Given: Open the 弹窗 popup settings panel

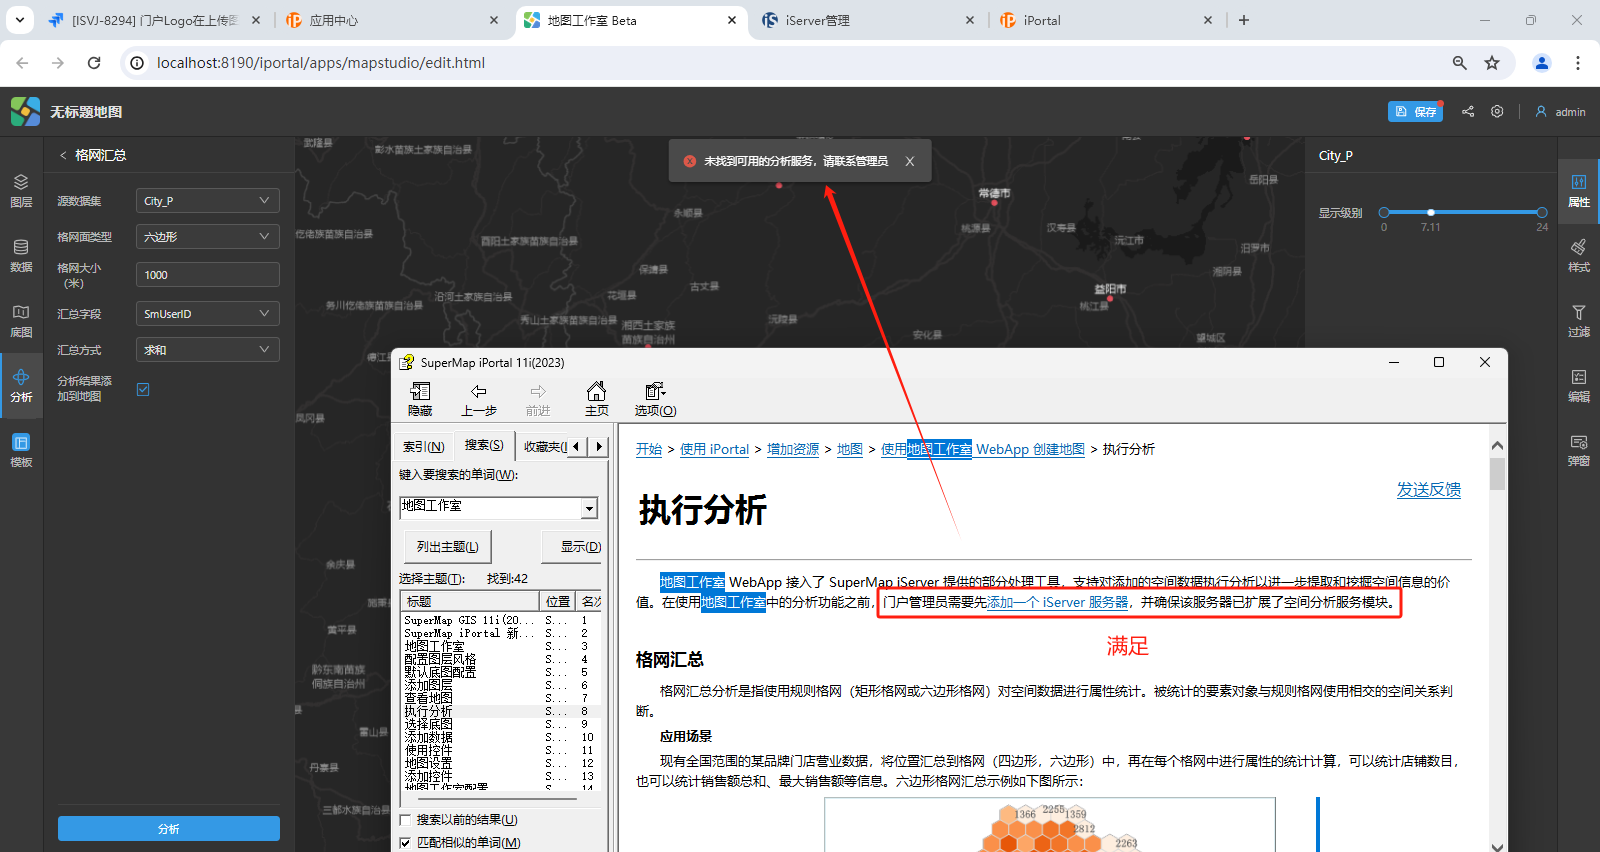Looking at the screenshot, I should [x=1579, y=450].
